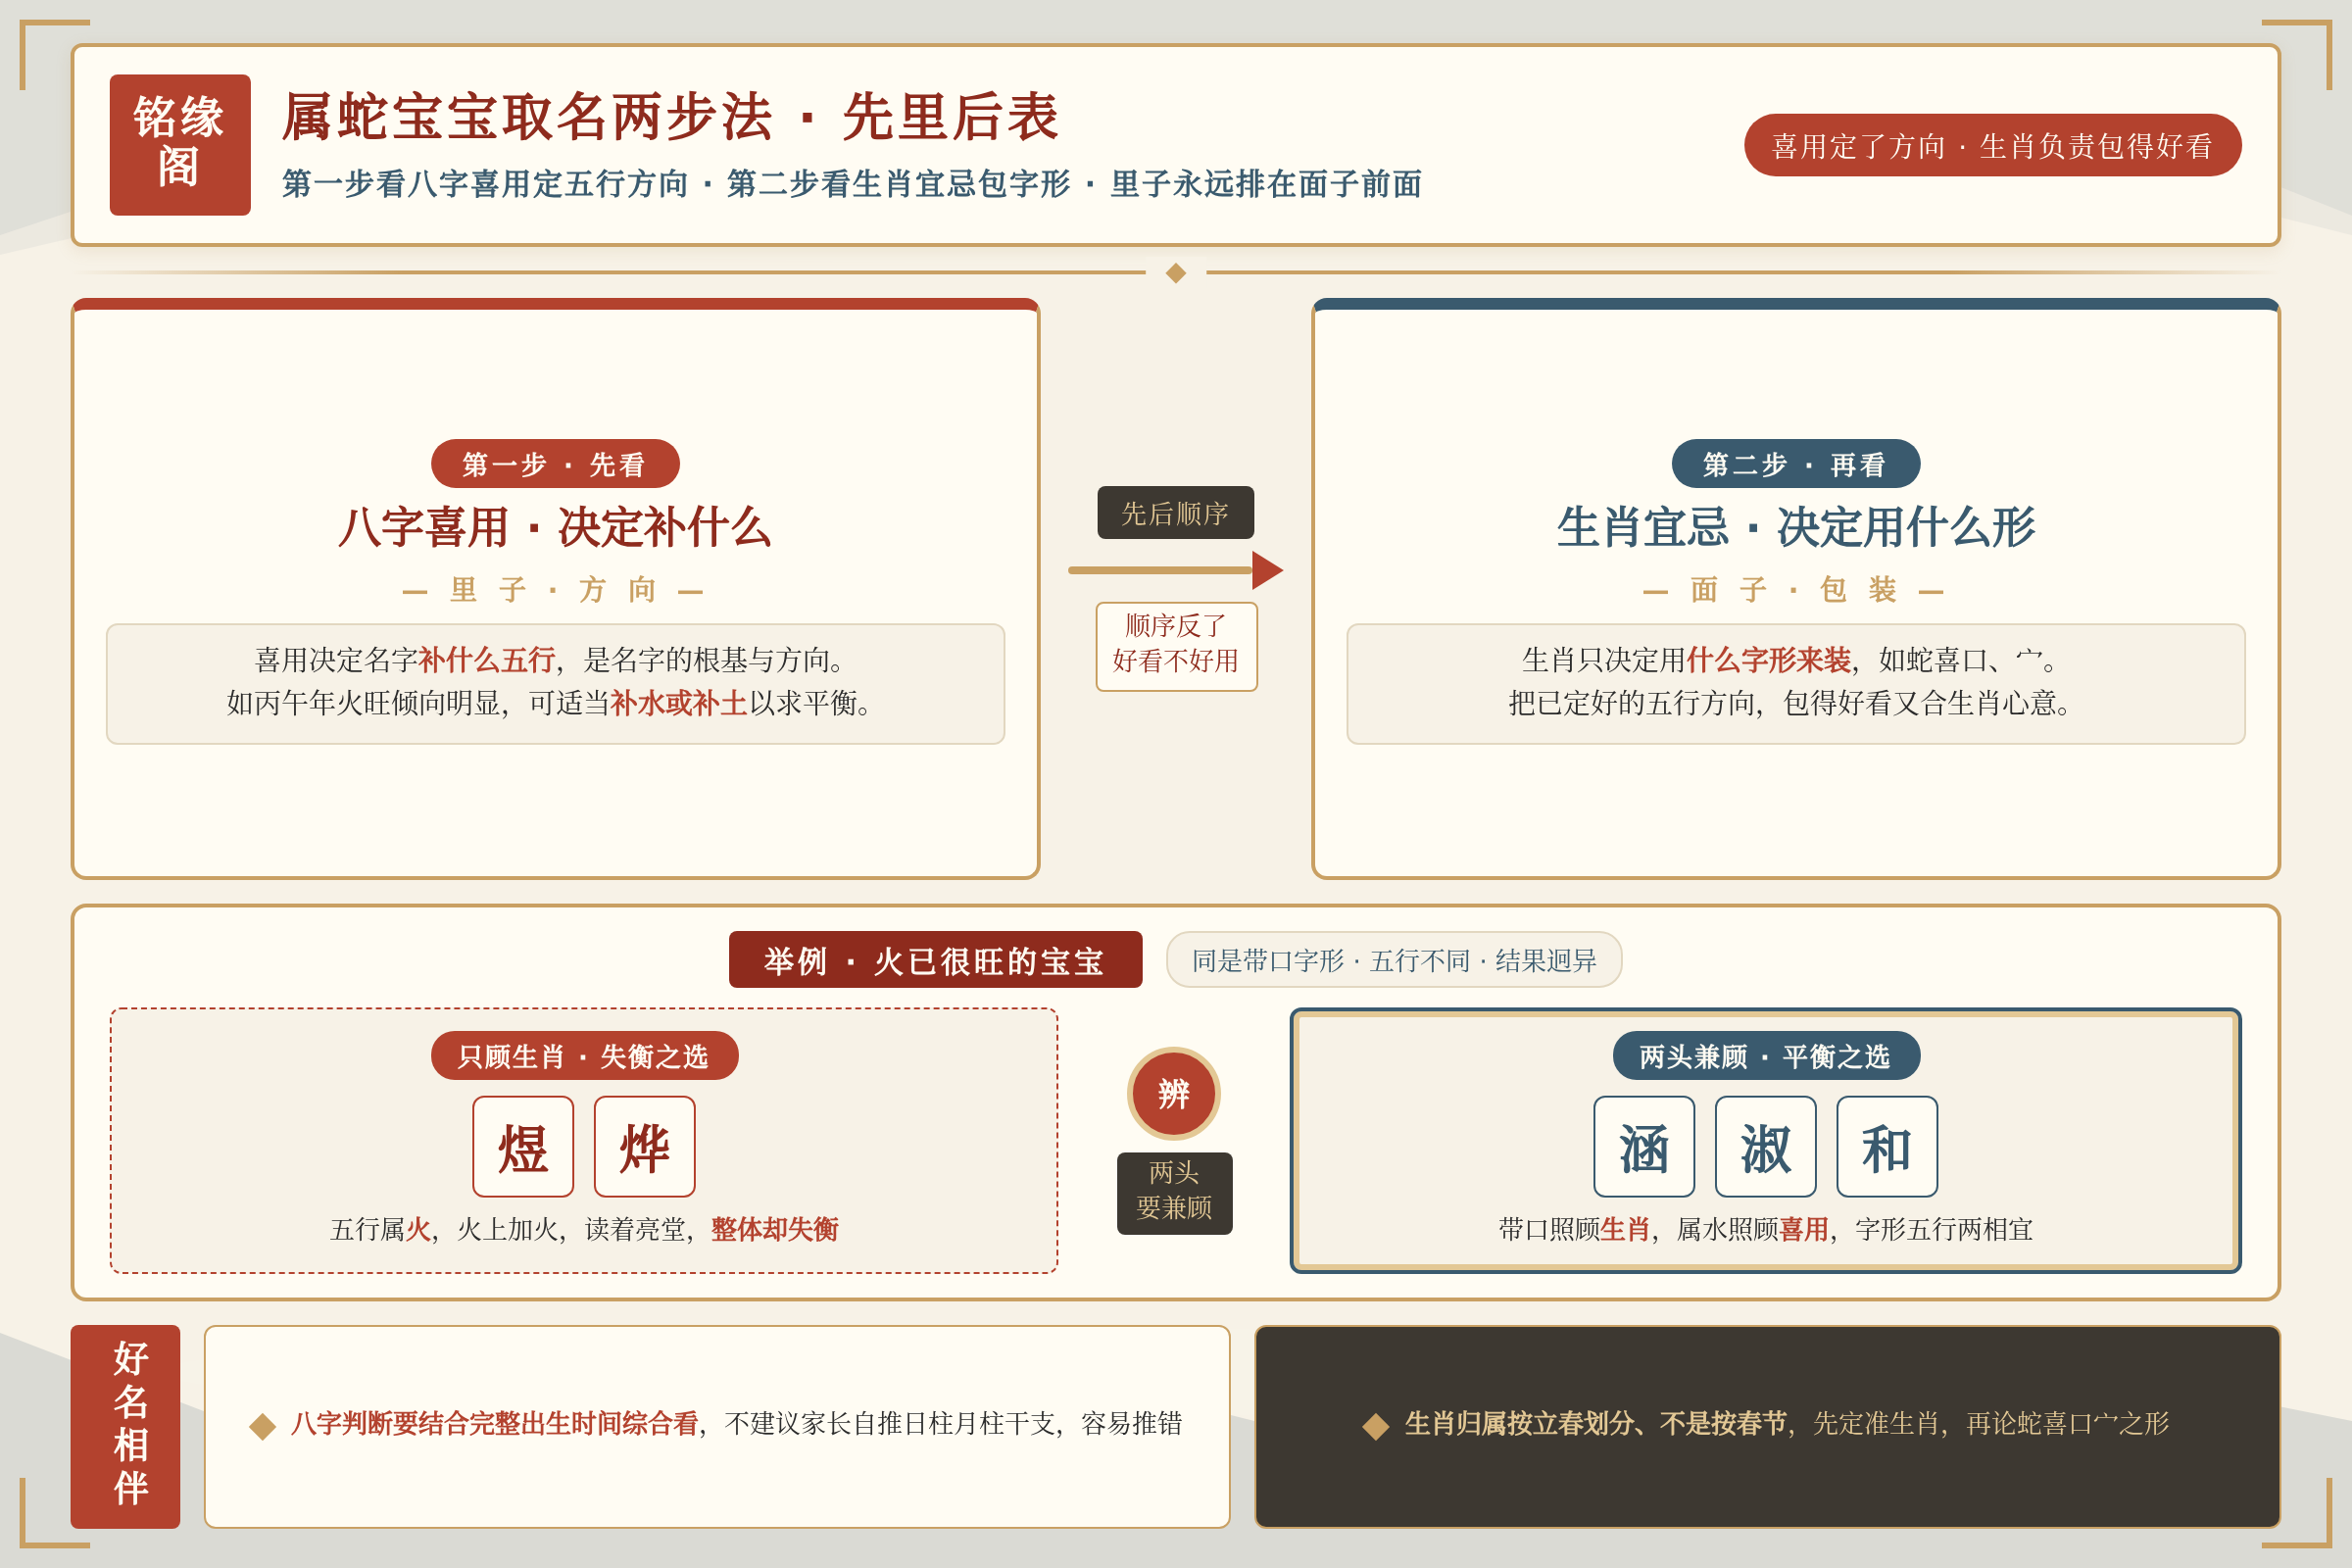Click the red phrase 整体却失衡
The height and width of the screenshot is (1568, 2352).
pyautogui.click(x=775, y=1230)
